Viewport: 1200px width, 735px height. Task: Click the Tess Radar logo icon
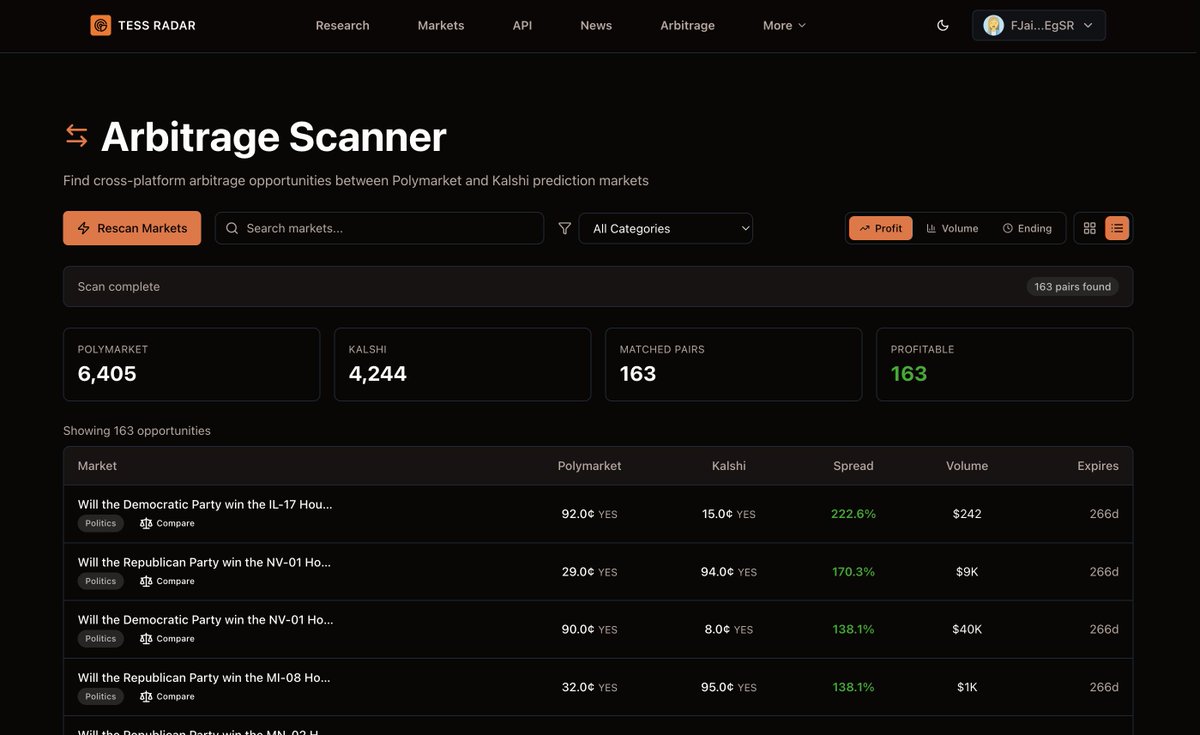point(100,25)
